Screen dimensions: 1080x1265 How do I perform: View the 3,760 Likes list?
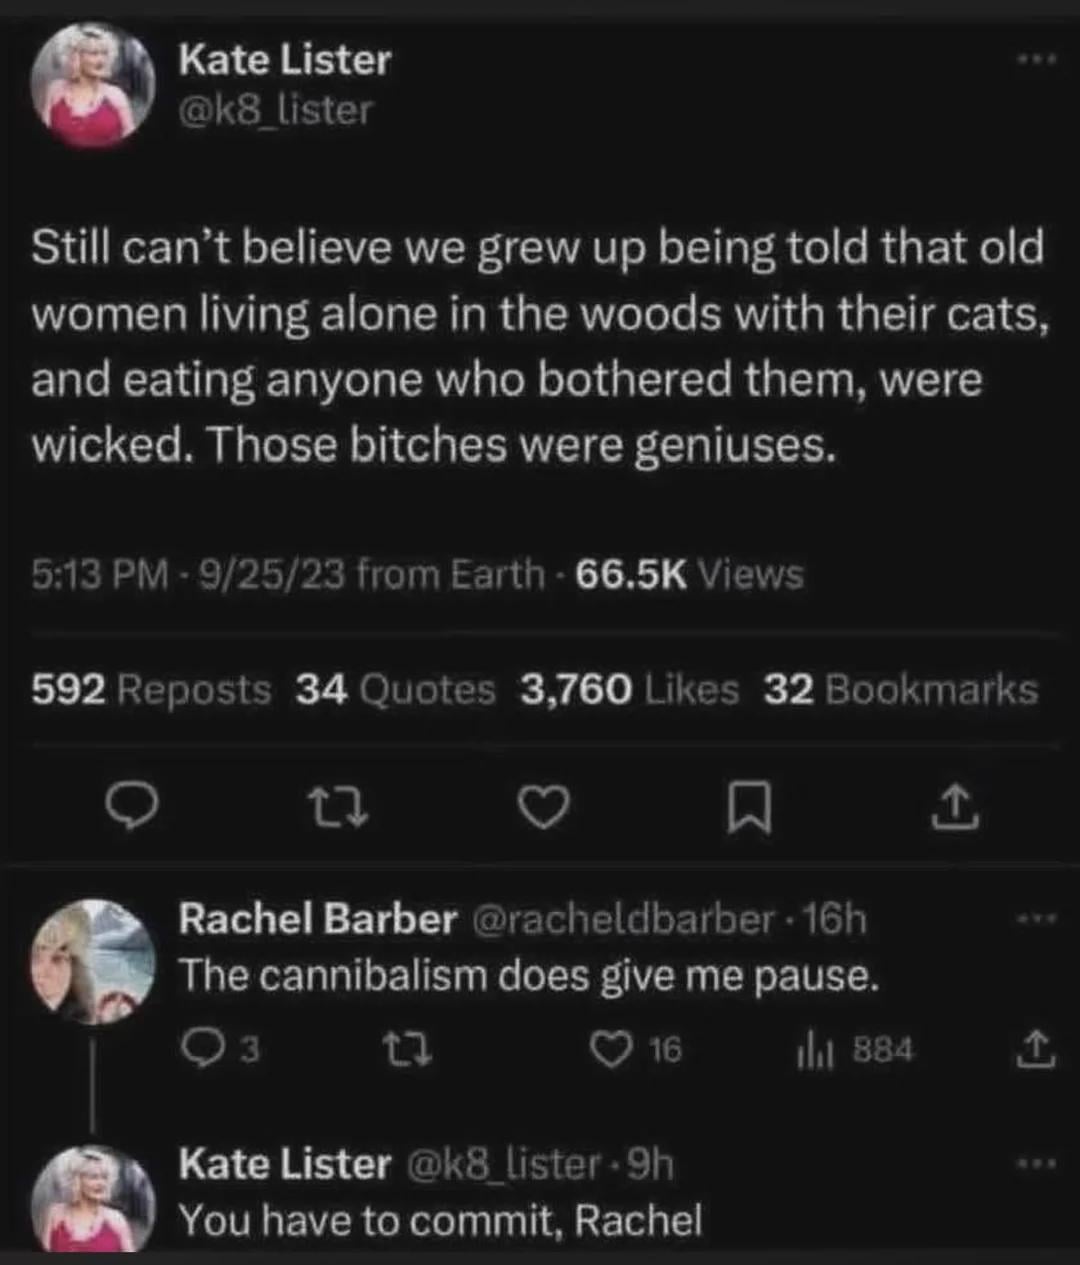tap(630, 690)
